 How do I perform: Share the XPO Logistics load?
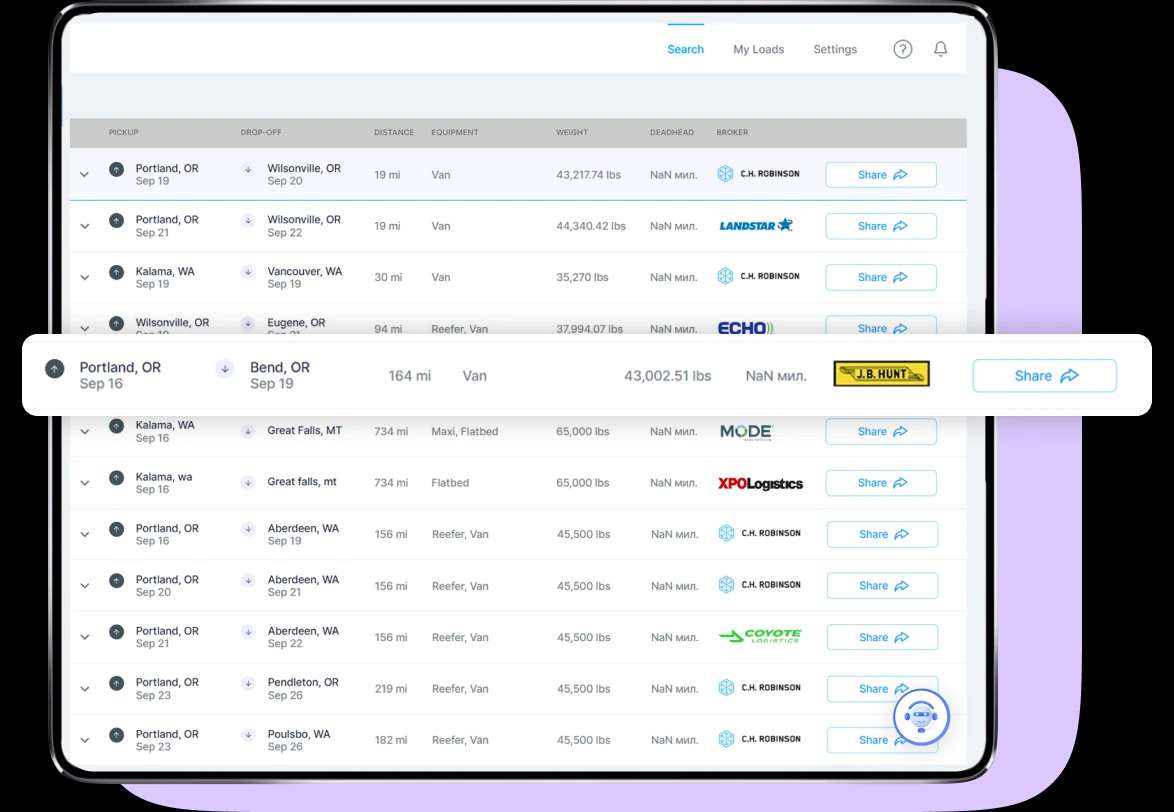pos(881,483)
